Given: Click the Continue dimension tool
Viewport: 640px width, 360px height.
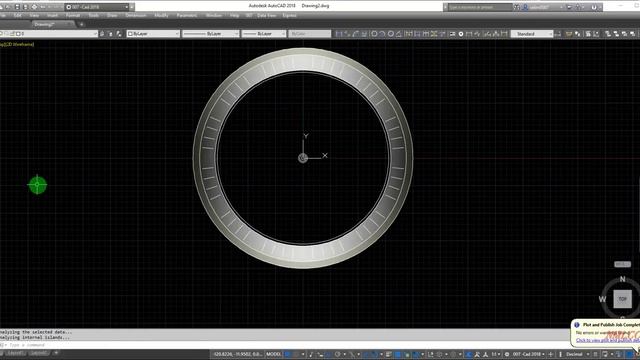Looking at the screenshot, I should pyautogui.click(x=426, y=34).
